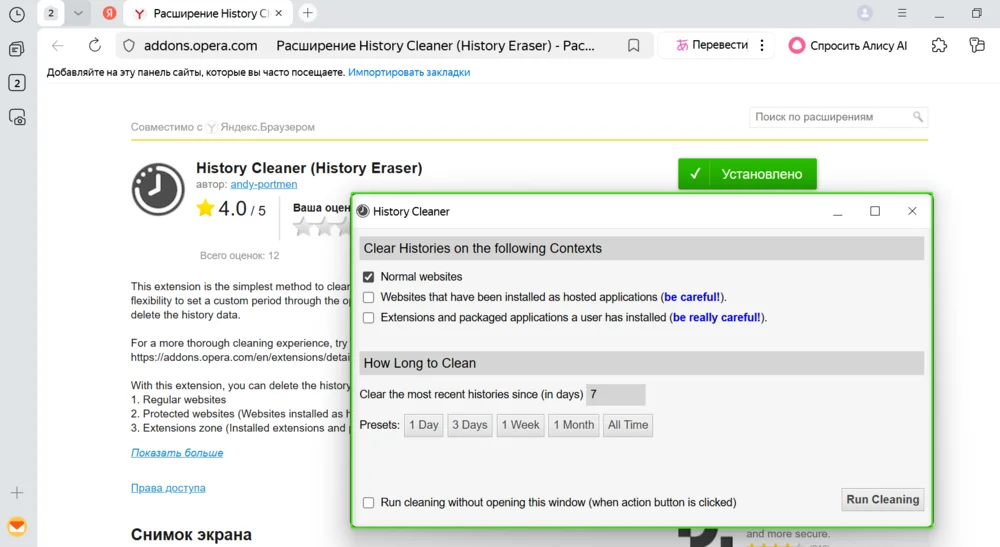Open the downloads panel icon in toolbar
The height and width of the screenshot is (547, 1000).
click(976, 45)
